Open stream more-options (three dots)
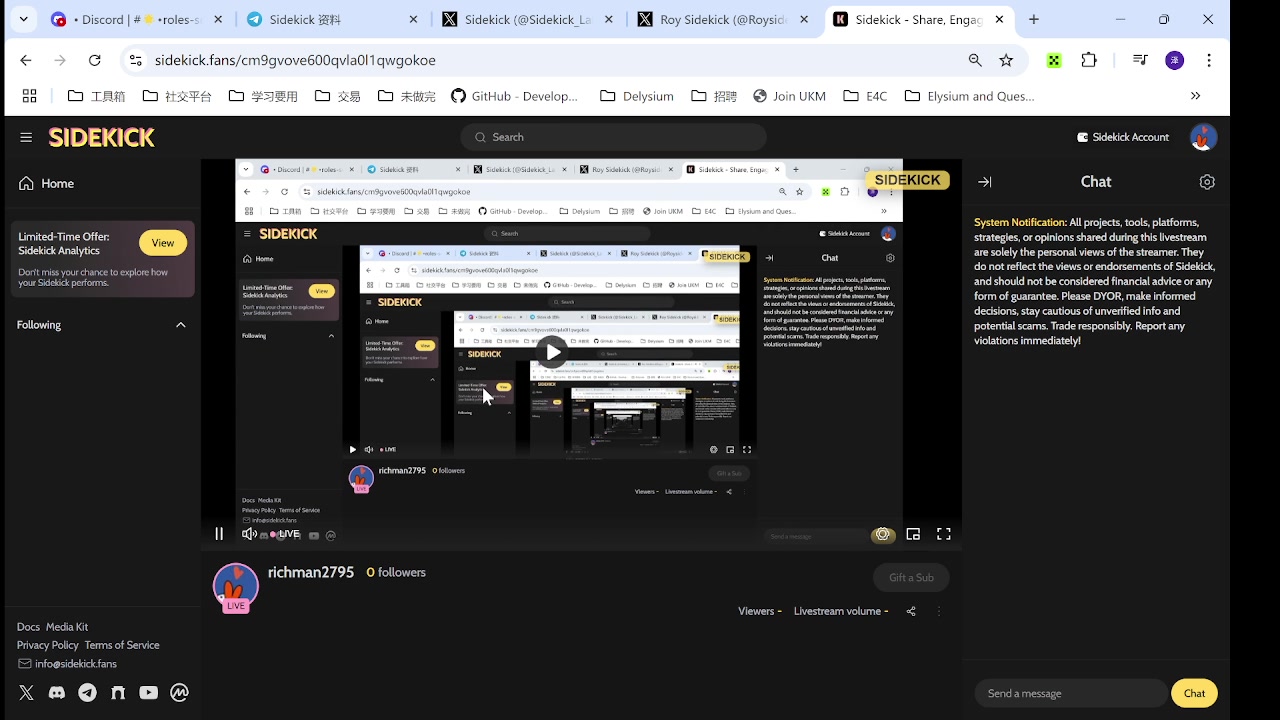 (939, 611)
